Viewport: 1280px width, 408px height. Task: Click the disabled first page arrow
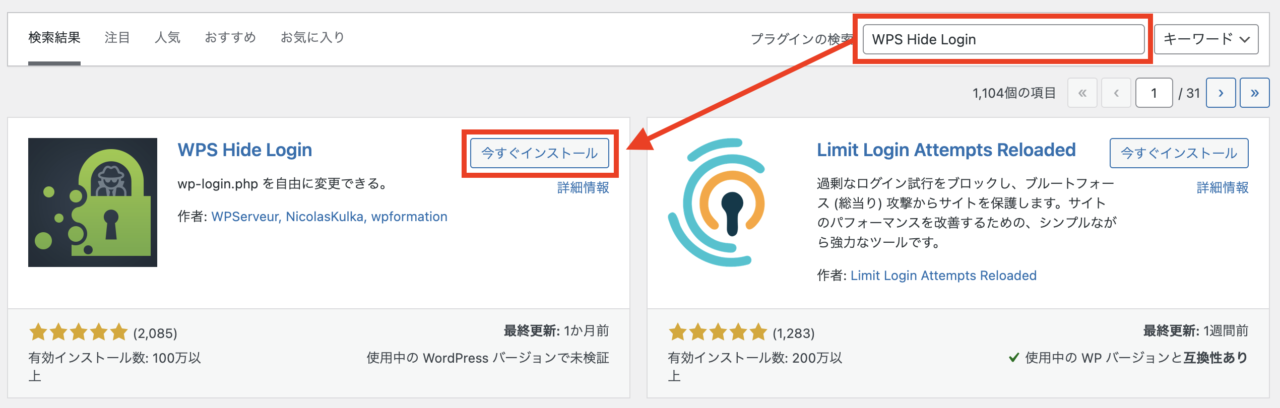point(1082,93)
